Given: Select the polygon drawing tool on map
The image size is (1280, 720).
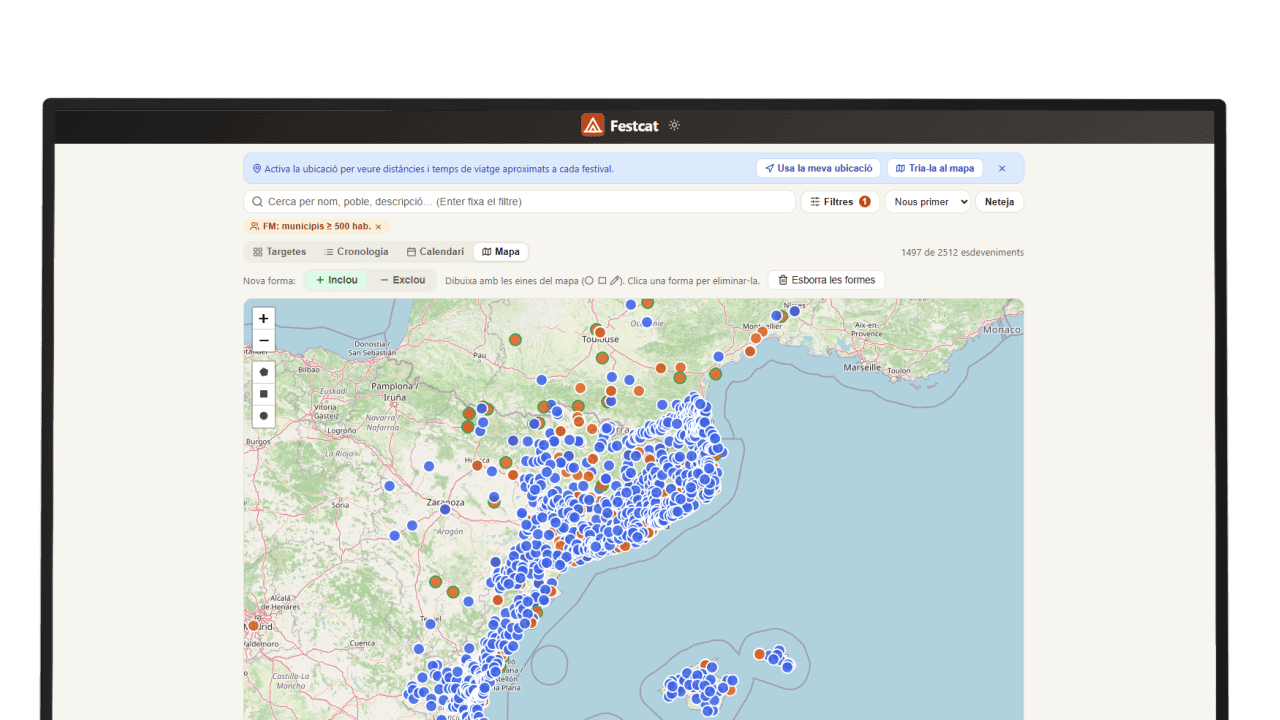Looking at the screenshot, I should (x=264, y=372).
